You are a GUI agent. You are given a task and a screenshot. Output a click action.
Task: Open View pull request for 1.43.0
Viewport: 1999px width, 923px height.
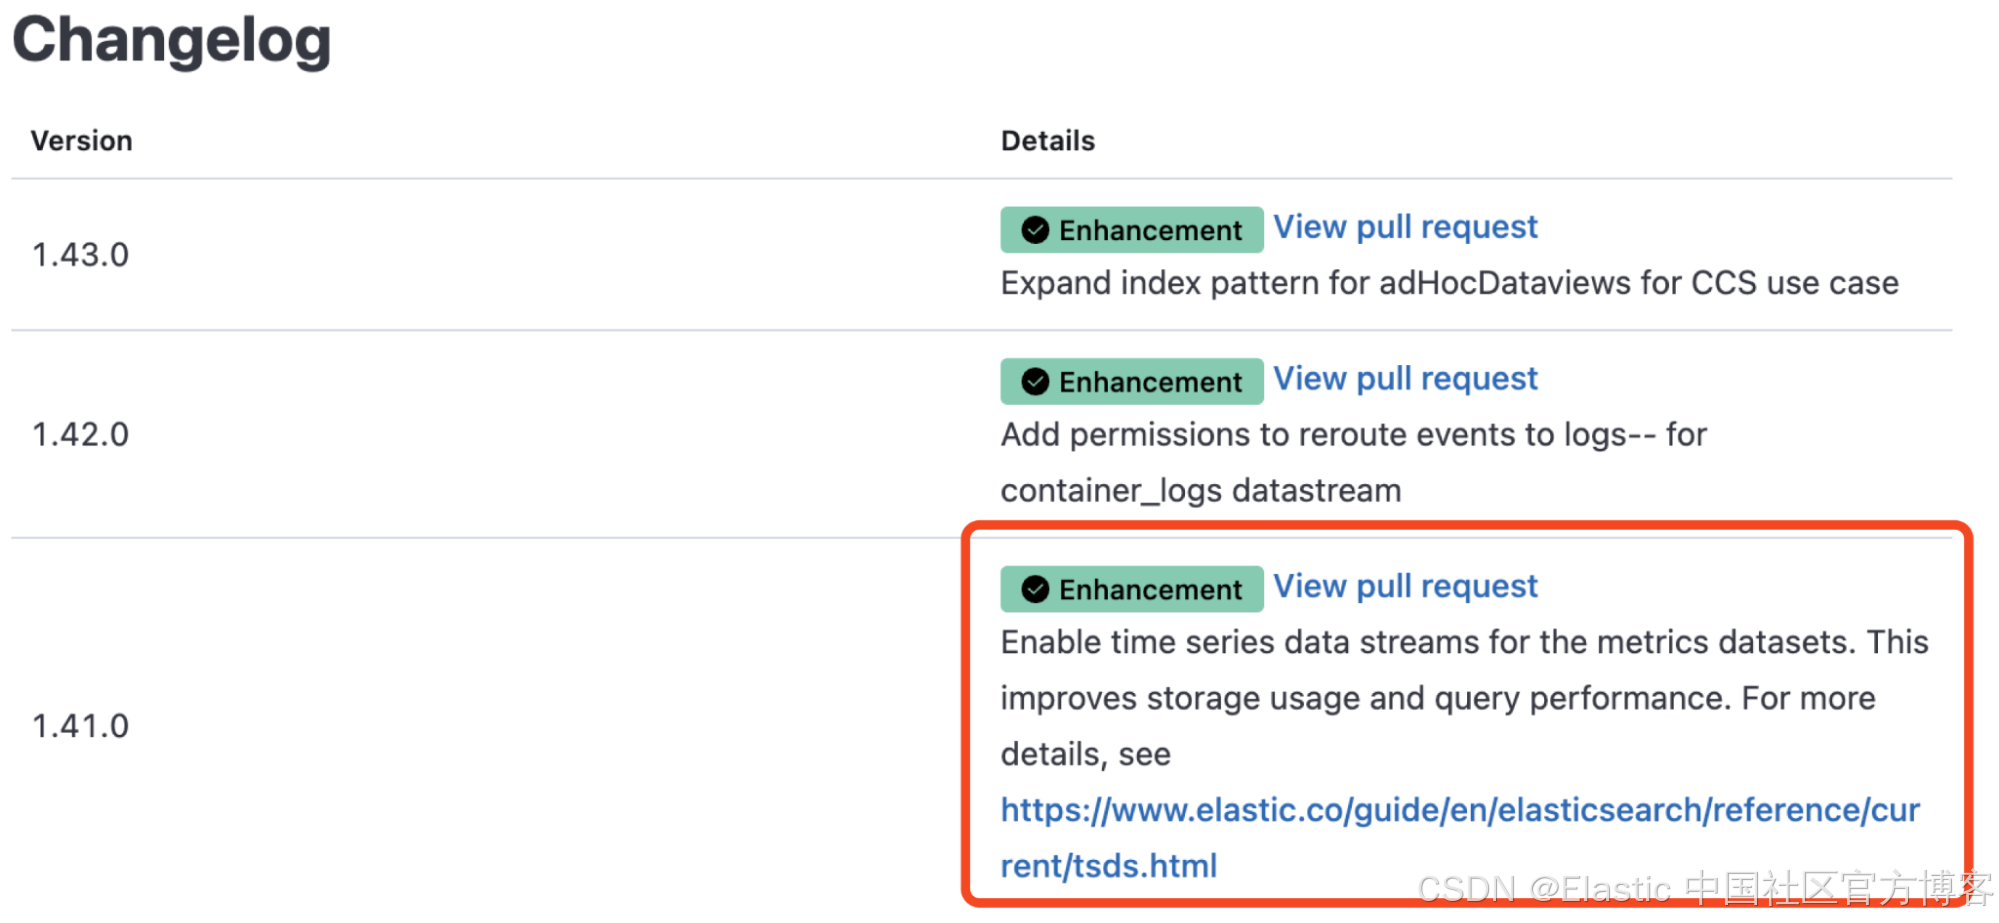click(1404, 227)
